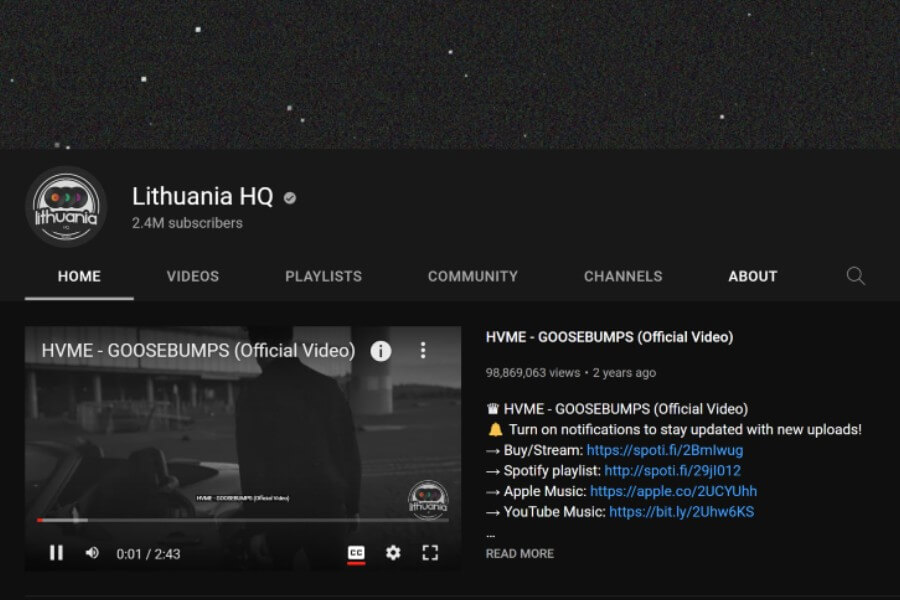This screenshot has width=900, height=600.
Task: Click the channel banner starry image
Action: click(450, 75)
